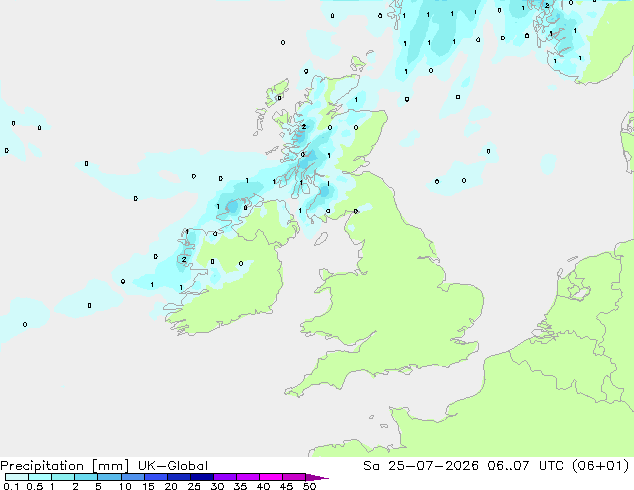Image resolution: width=634 pixels, height=490 pixels.
Task: Select the 45–50 mm legend swatch
Action: pos(294,477)
